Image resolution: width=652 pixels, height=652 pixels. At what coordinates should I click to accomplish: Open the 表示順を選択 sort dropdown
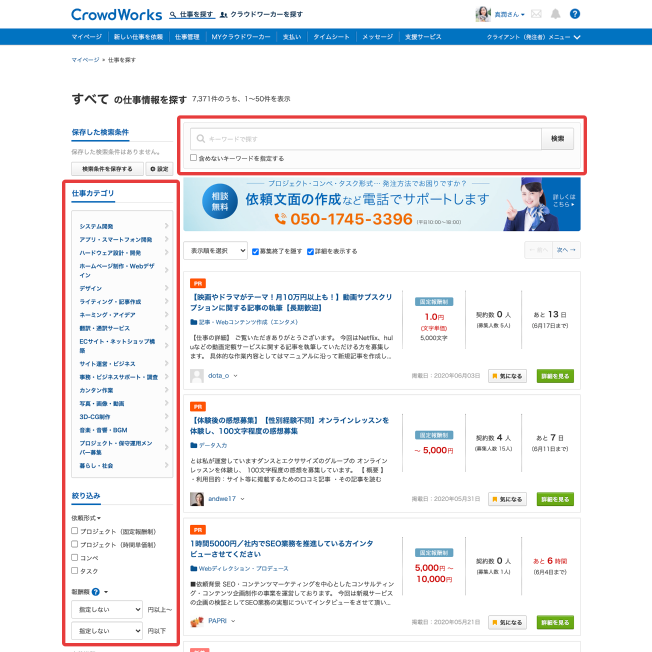[215, 251]
